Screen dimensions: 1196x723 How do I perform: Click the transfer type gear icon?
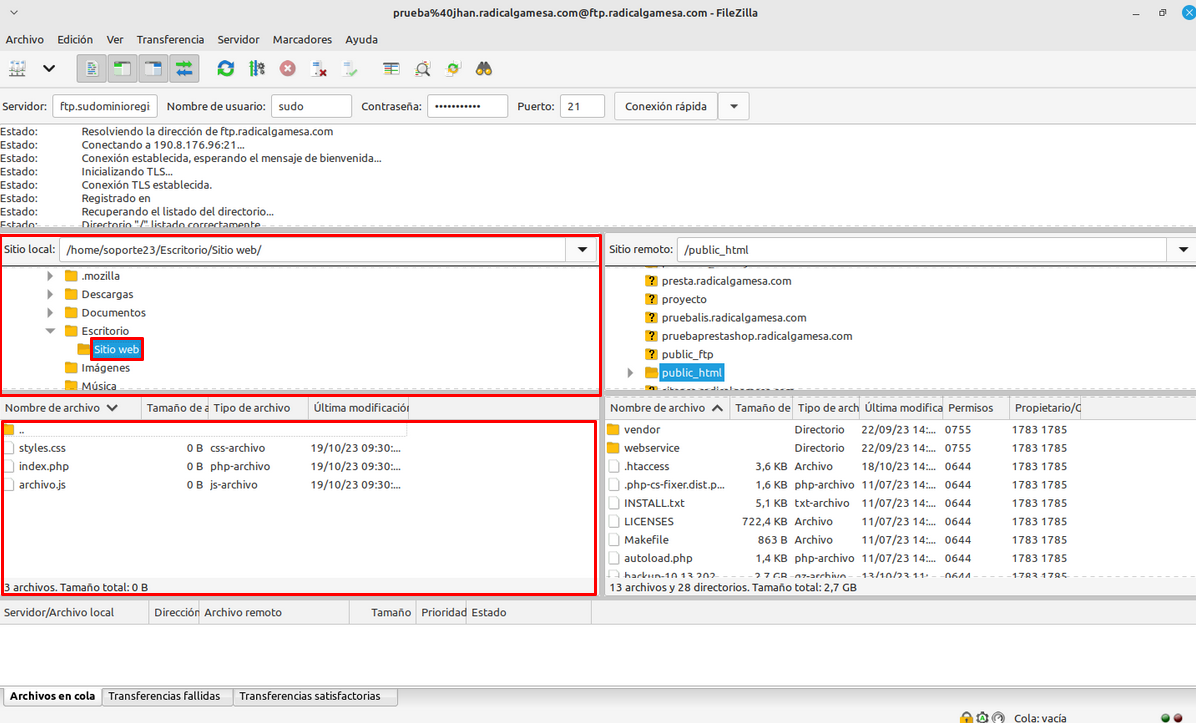pos(982,718)
